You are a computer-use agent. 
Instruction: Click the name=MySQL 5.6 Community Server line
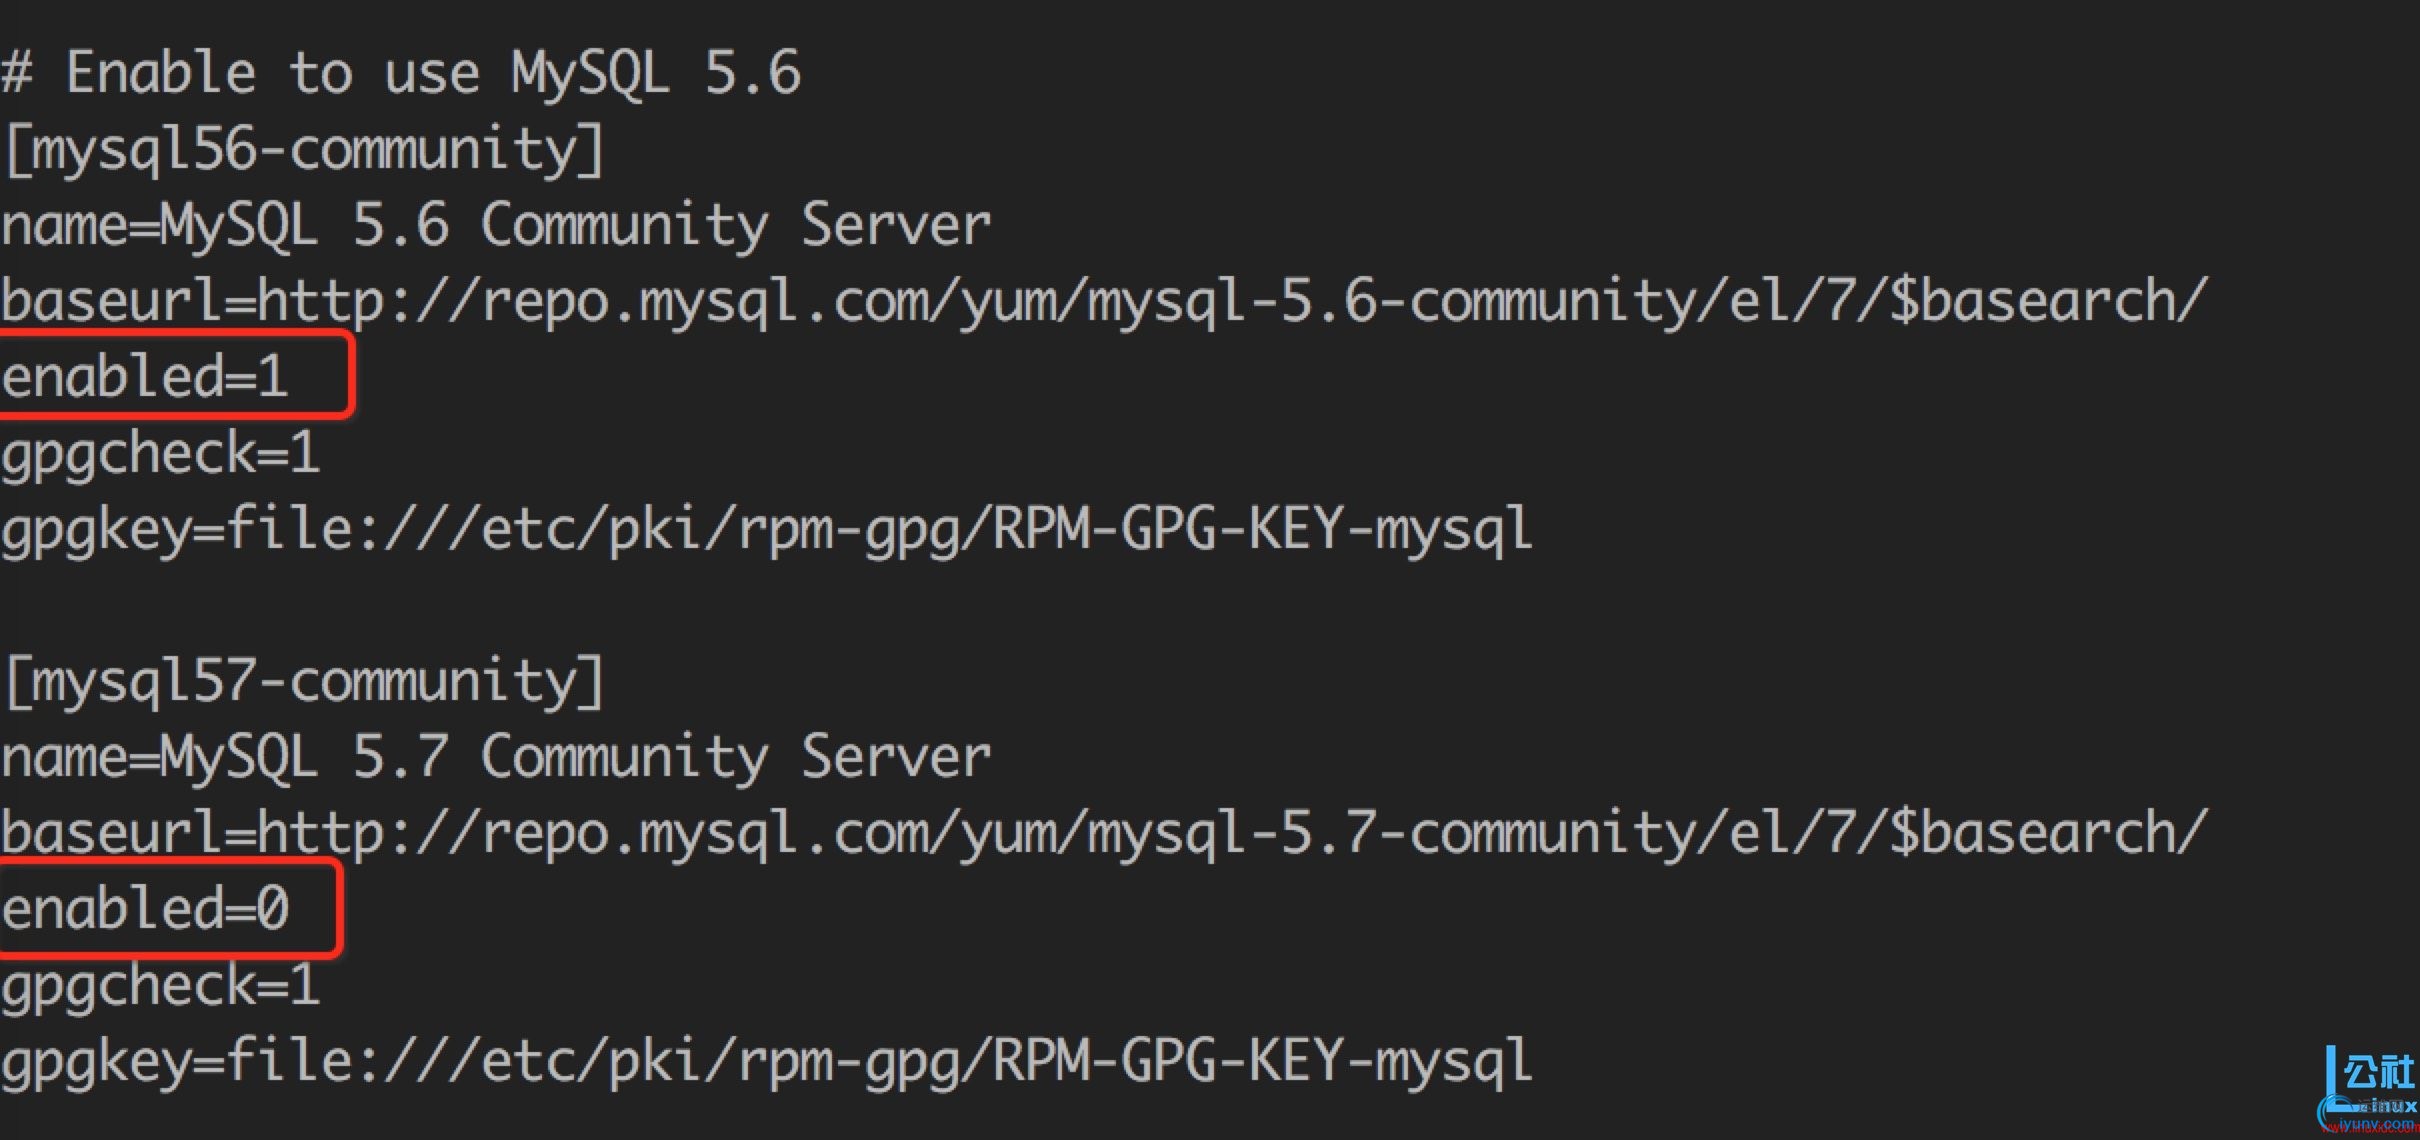point(496,225)
